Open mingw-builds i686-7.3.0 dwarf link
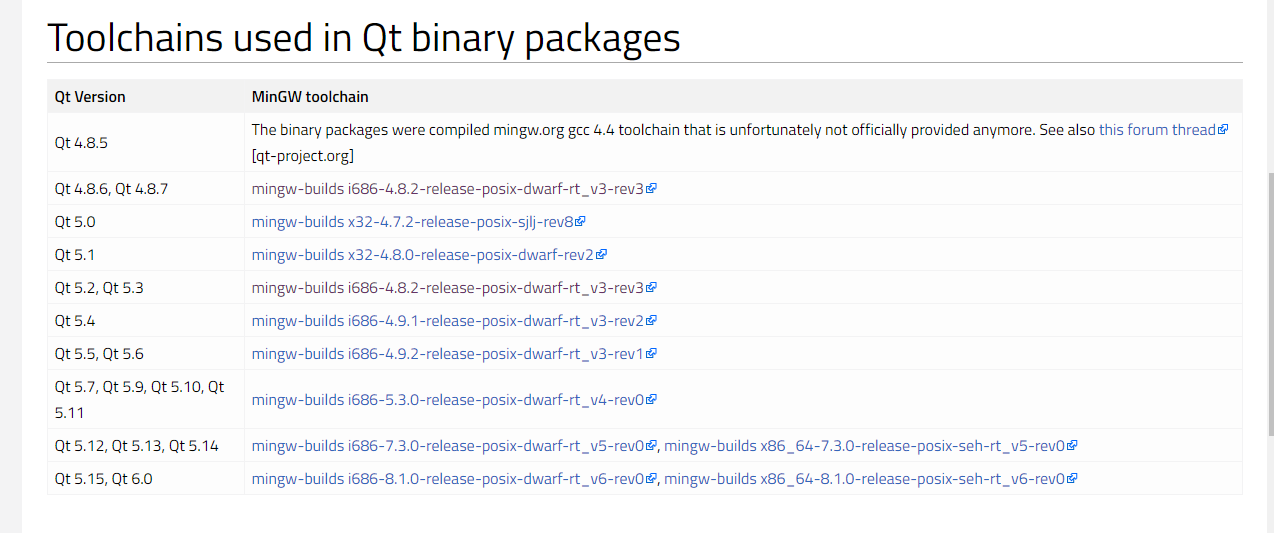Screen dimensions: 1274x533 448,446
